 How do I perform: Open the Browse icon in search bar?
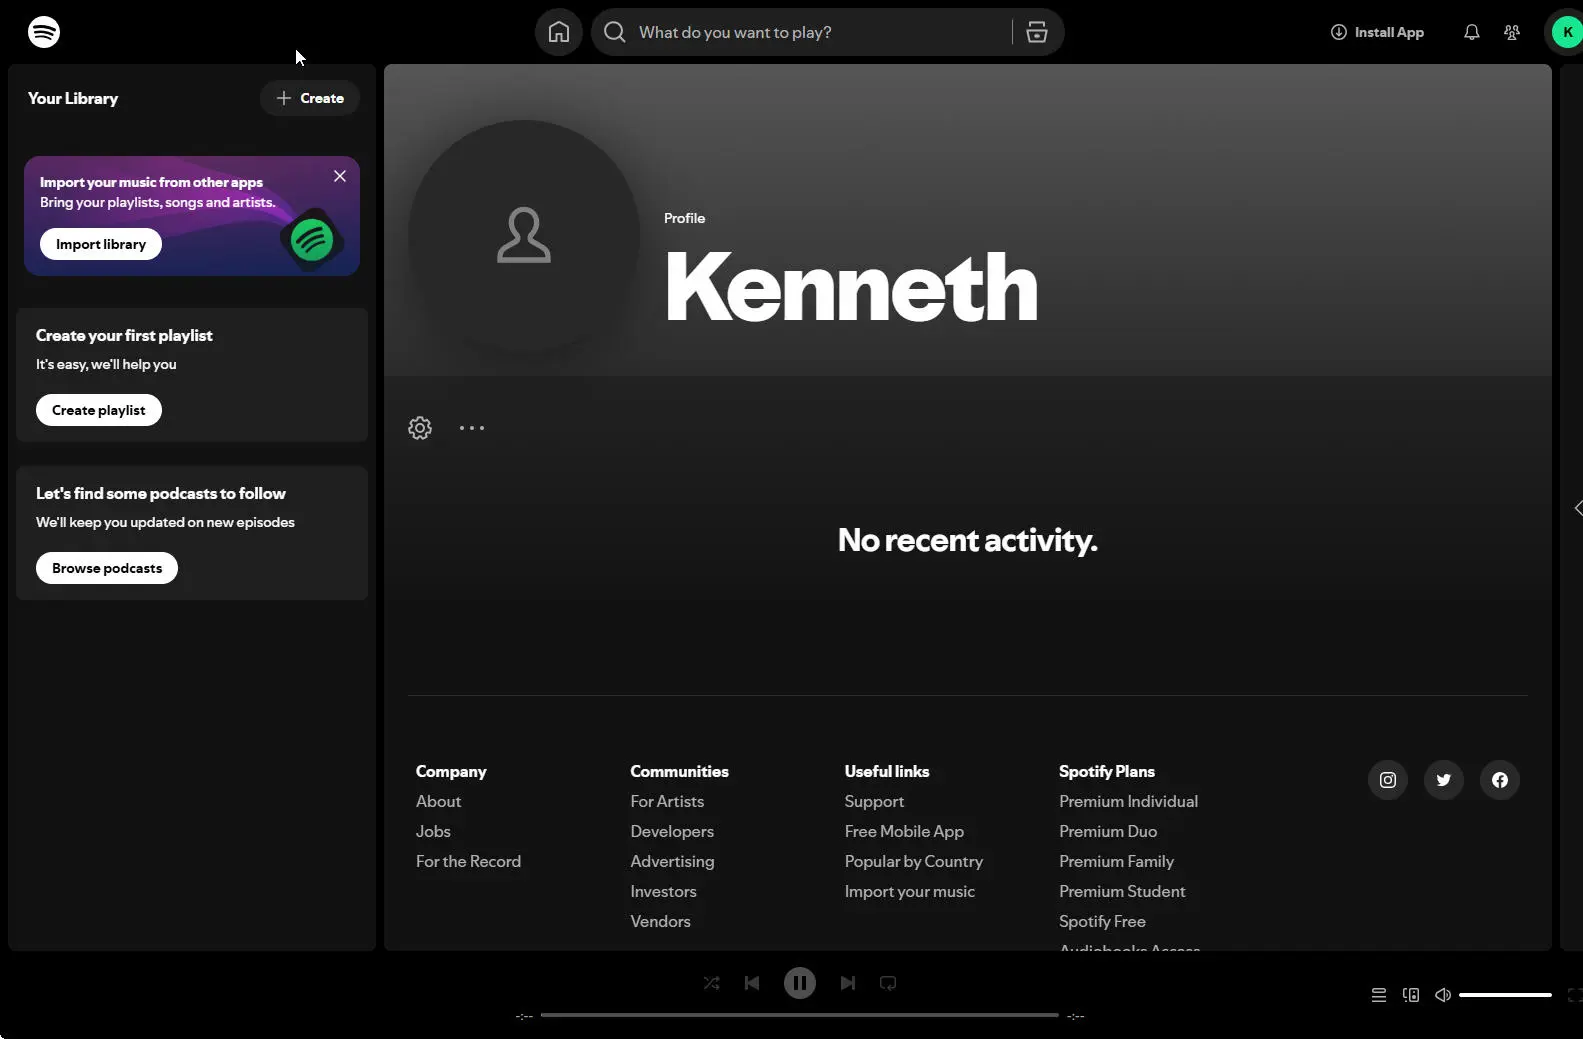(1037, 32)
